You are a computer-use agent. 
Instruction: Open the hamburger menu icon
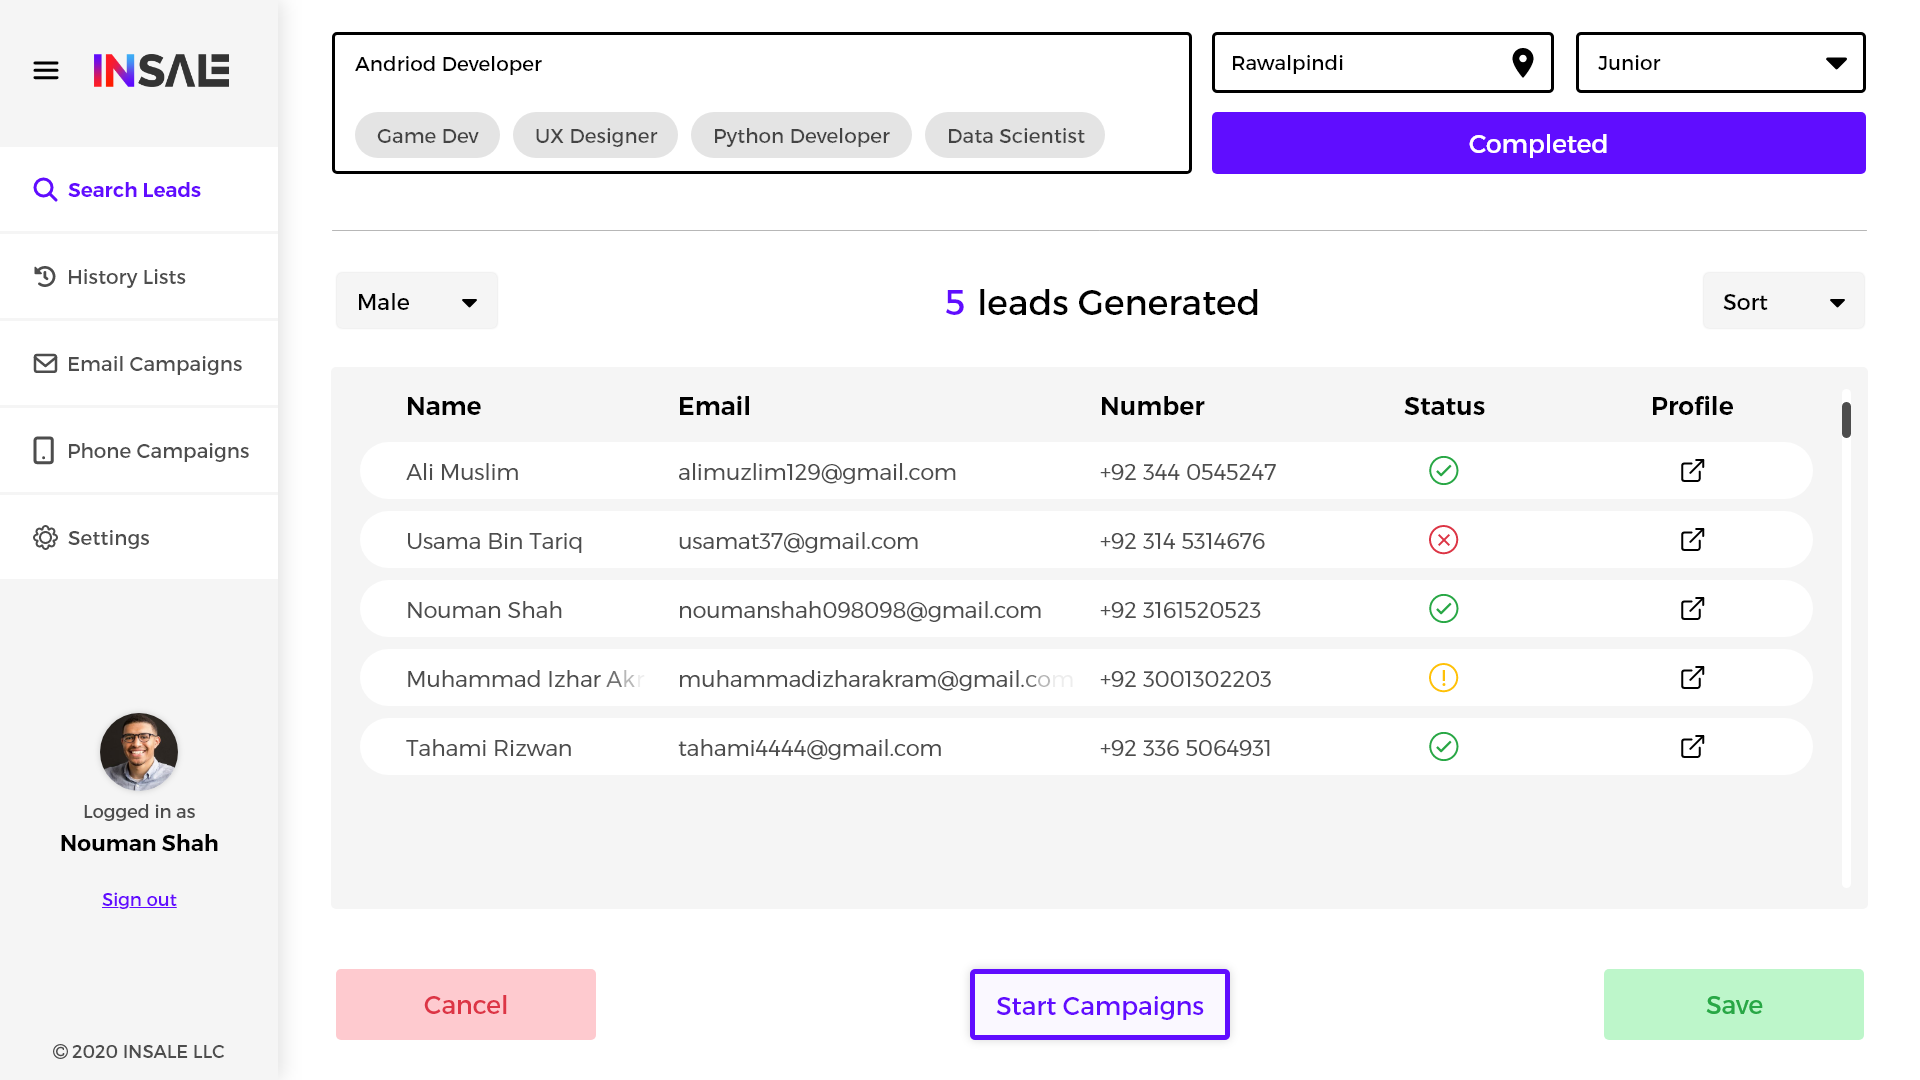46,71
